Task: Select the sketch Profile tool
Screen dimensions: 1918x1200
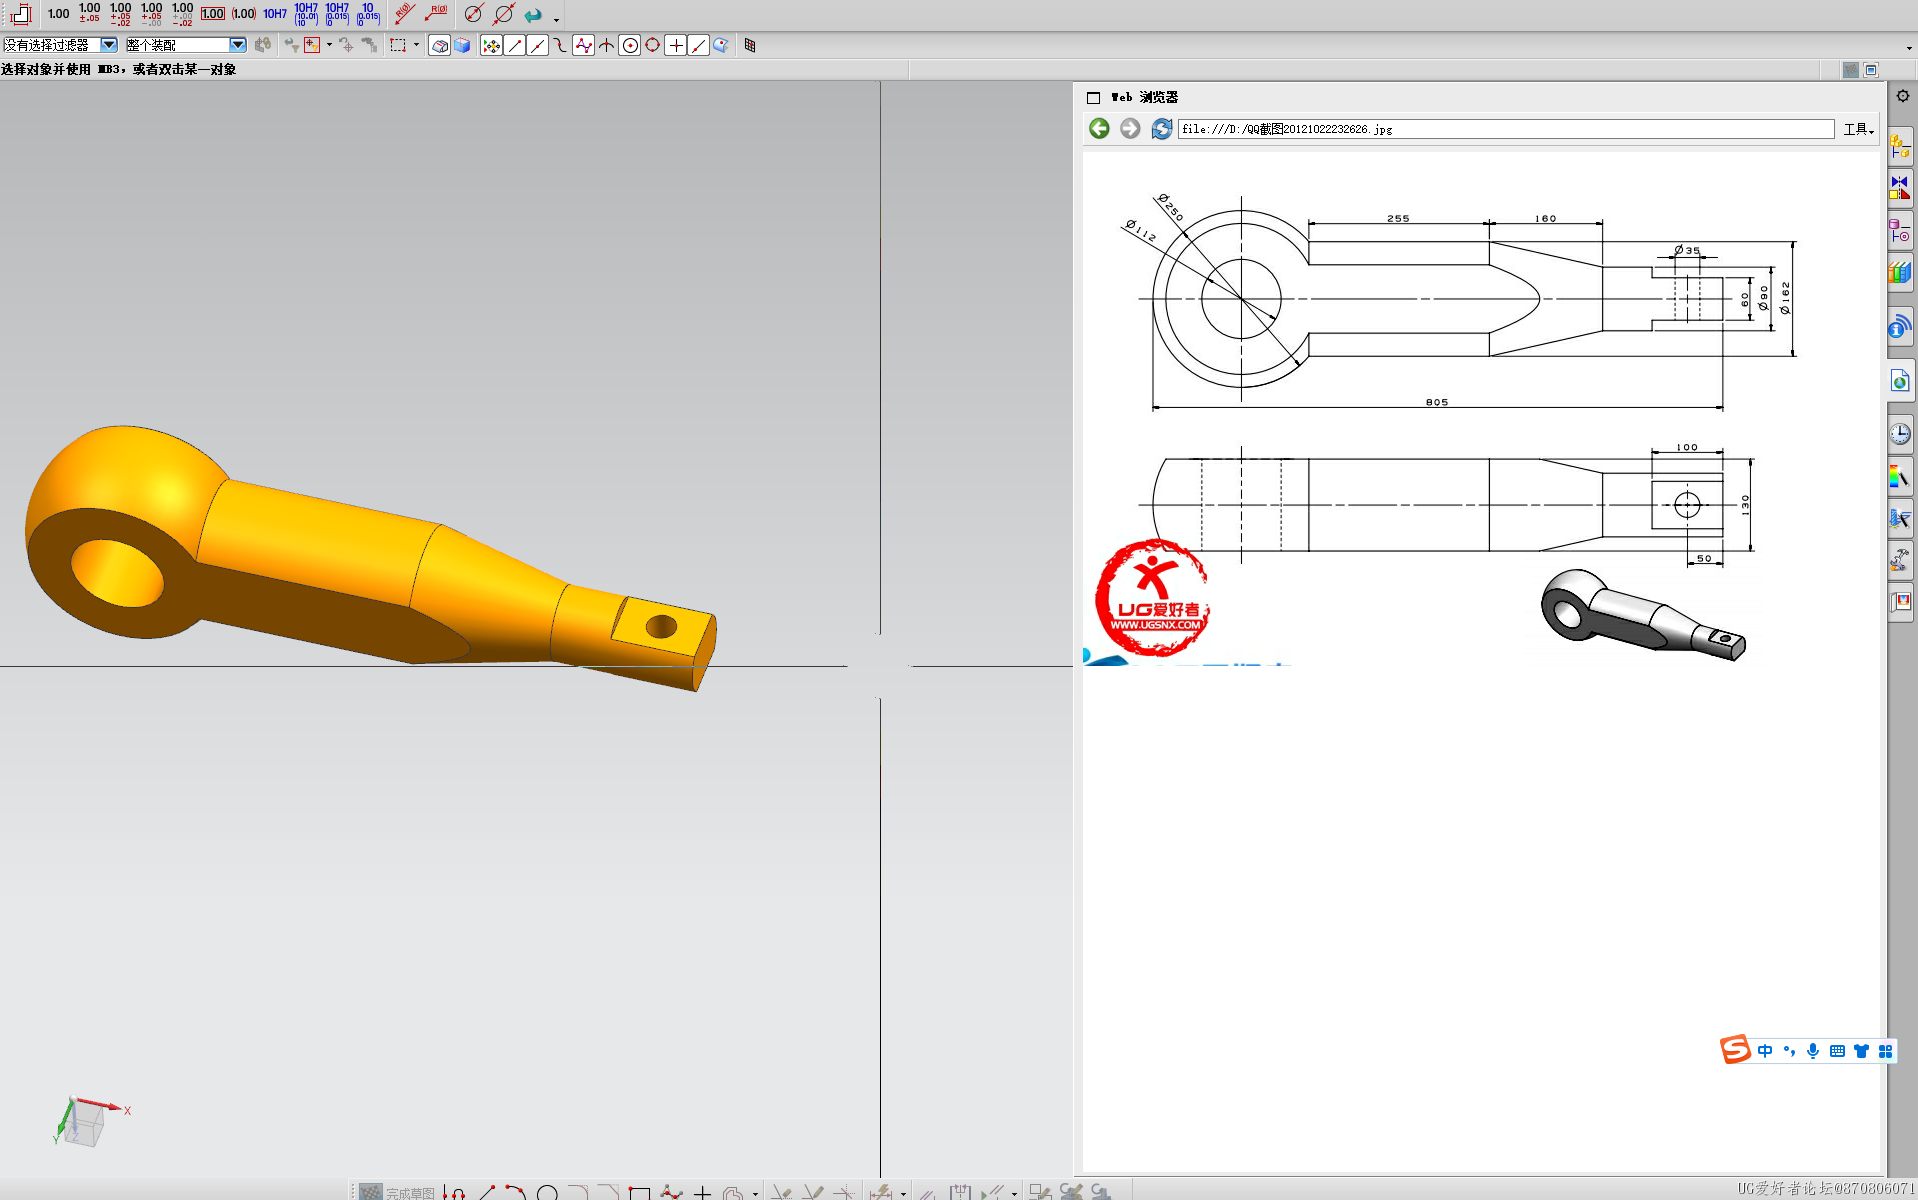Action: click(x=455, y=1192)
